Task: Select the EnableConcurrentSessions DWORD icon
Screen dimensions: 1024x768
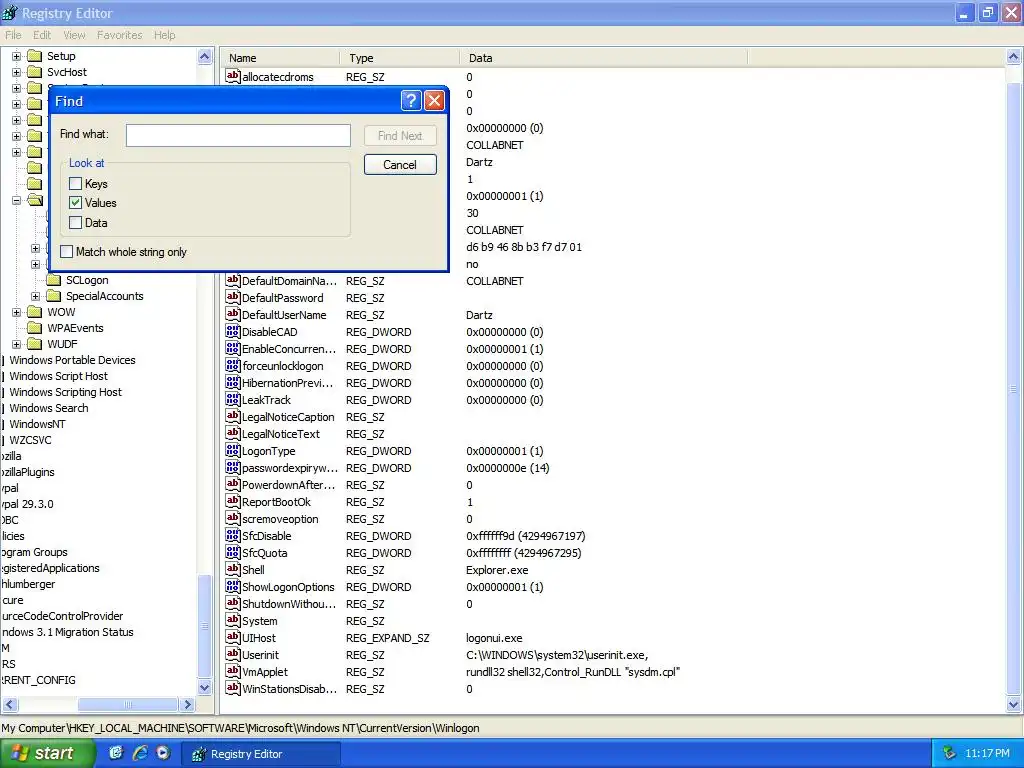Action: (232, 348)
